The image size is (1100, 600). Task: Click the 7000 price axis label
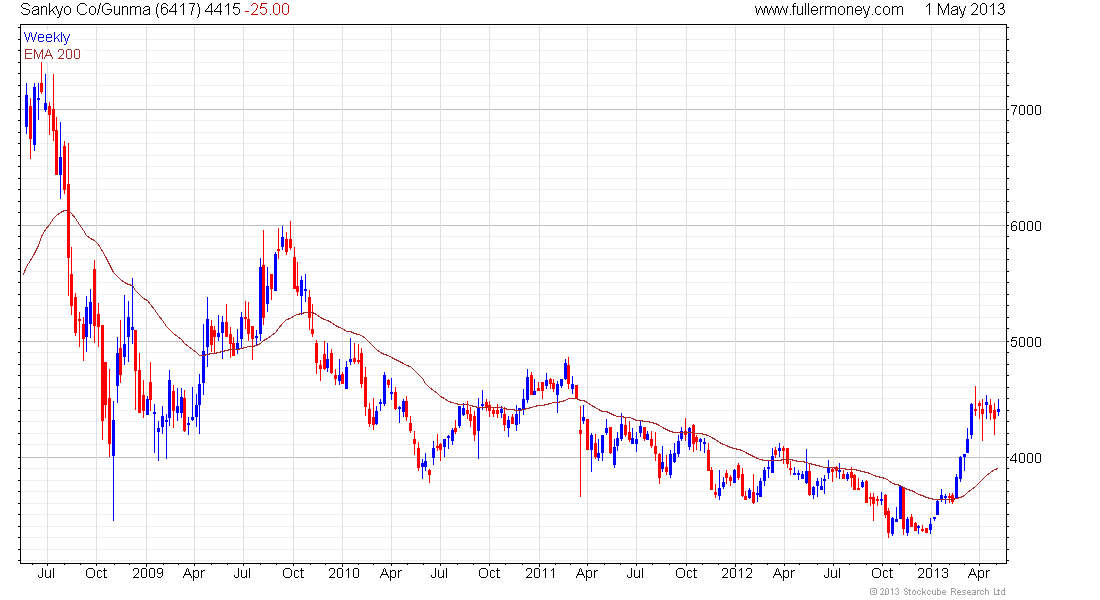1026,110
